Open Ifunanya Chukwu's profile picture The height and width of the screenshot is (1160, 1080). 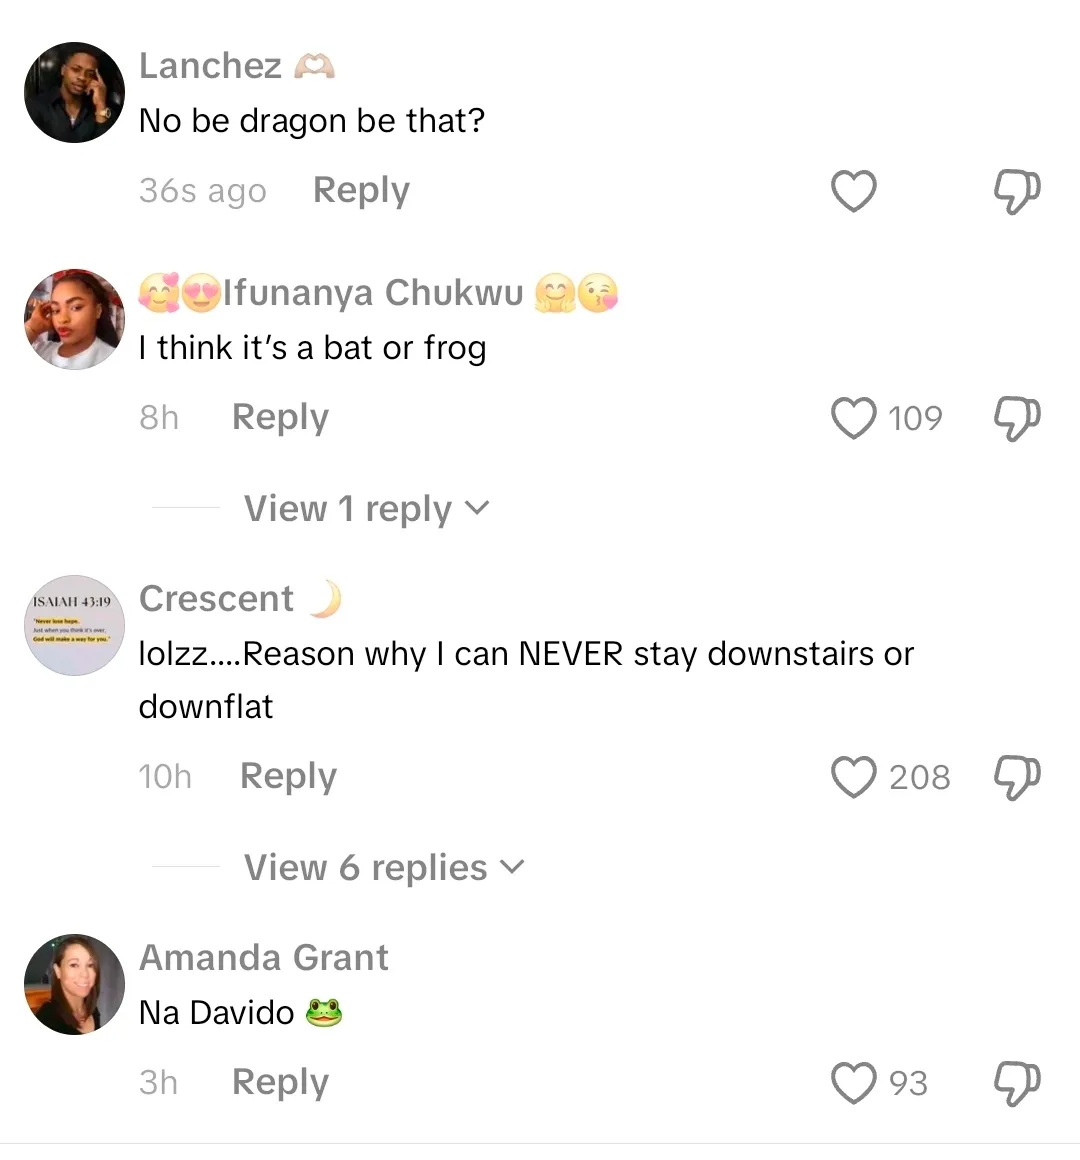click(74, 319)
